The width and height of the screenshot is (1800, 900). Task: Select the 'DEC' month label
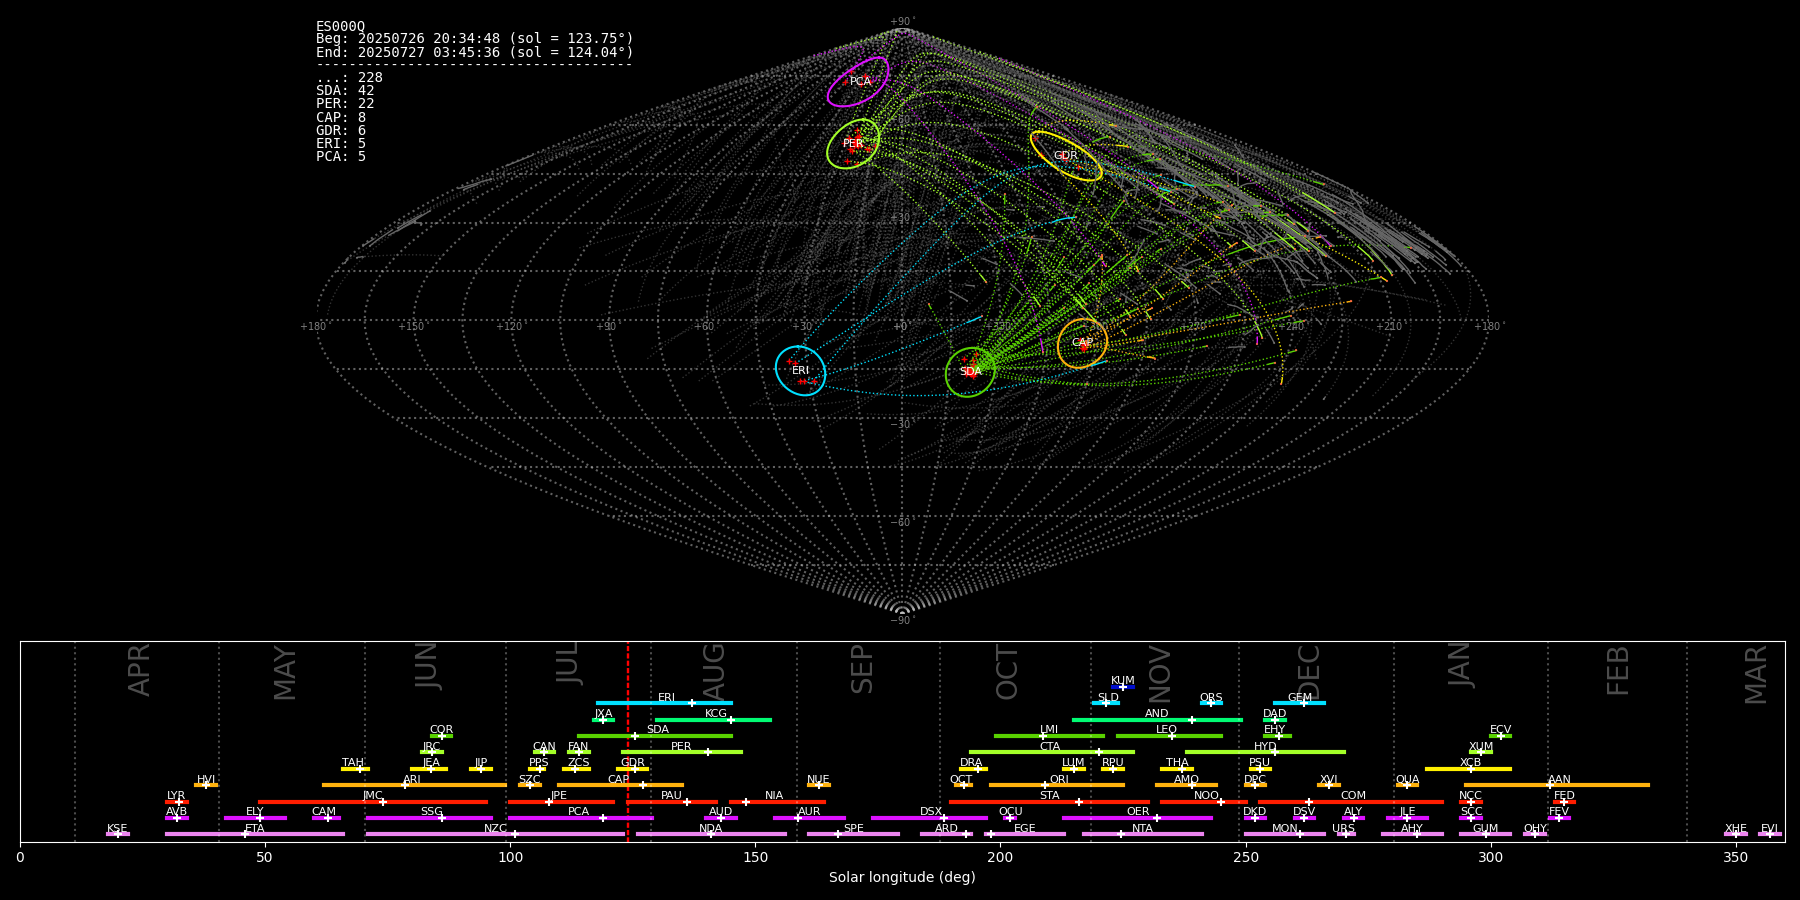click(1308, 673)
